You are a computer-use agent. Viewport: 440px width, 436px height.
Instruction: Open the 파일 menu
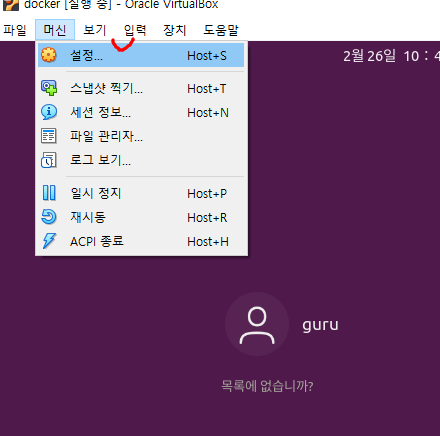(x=15, y=30)
